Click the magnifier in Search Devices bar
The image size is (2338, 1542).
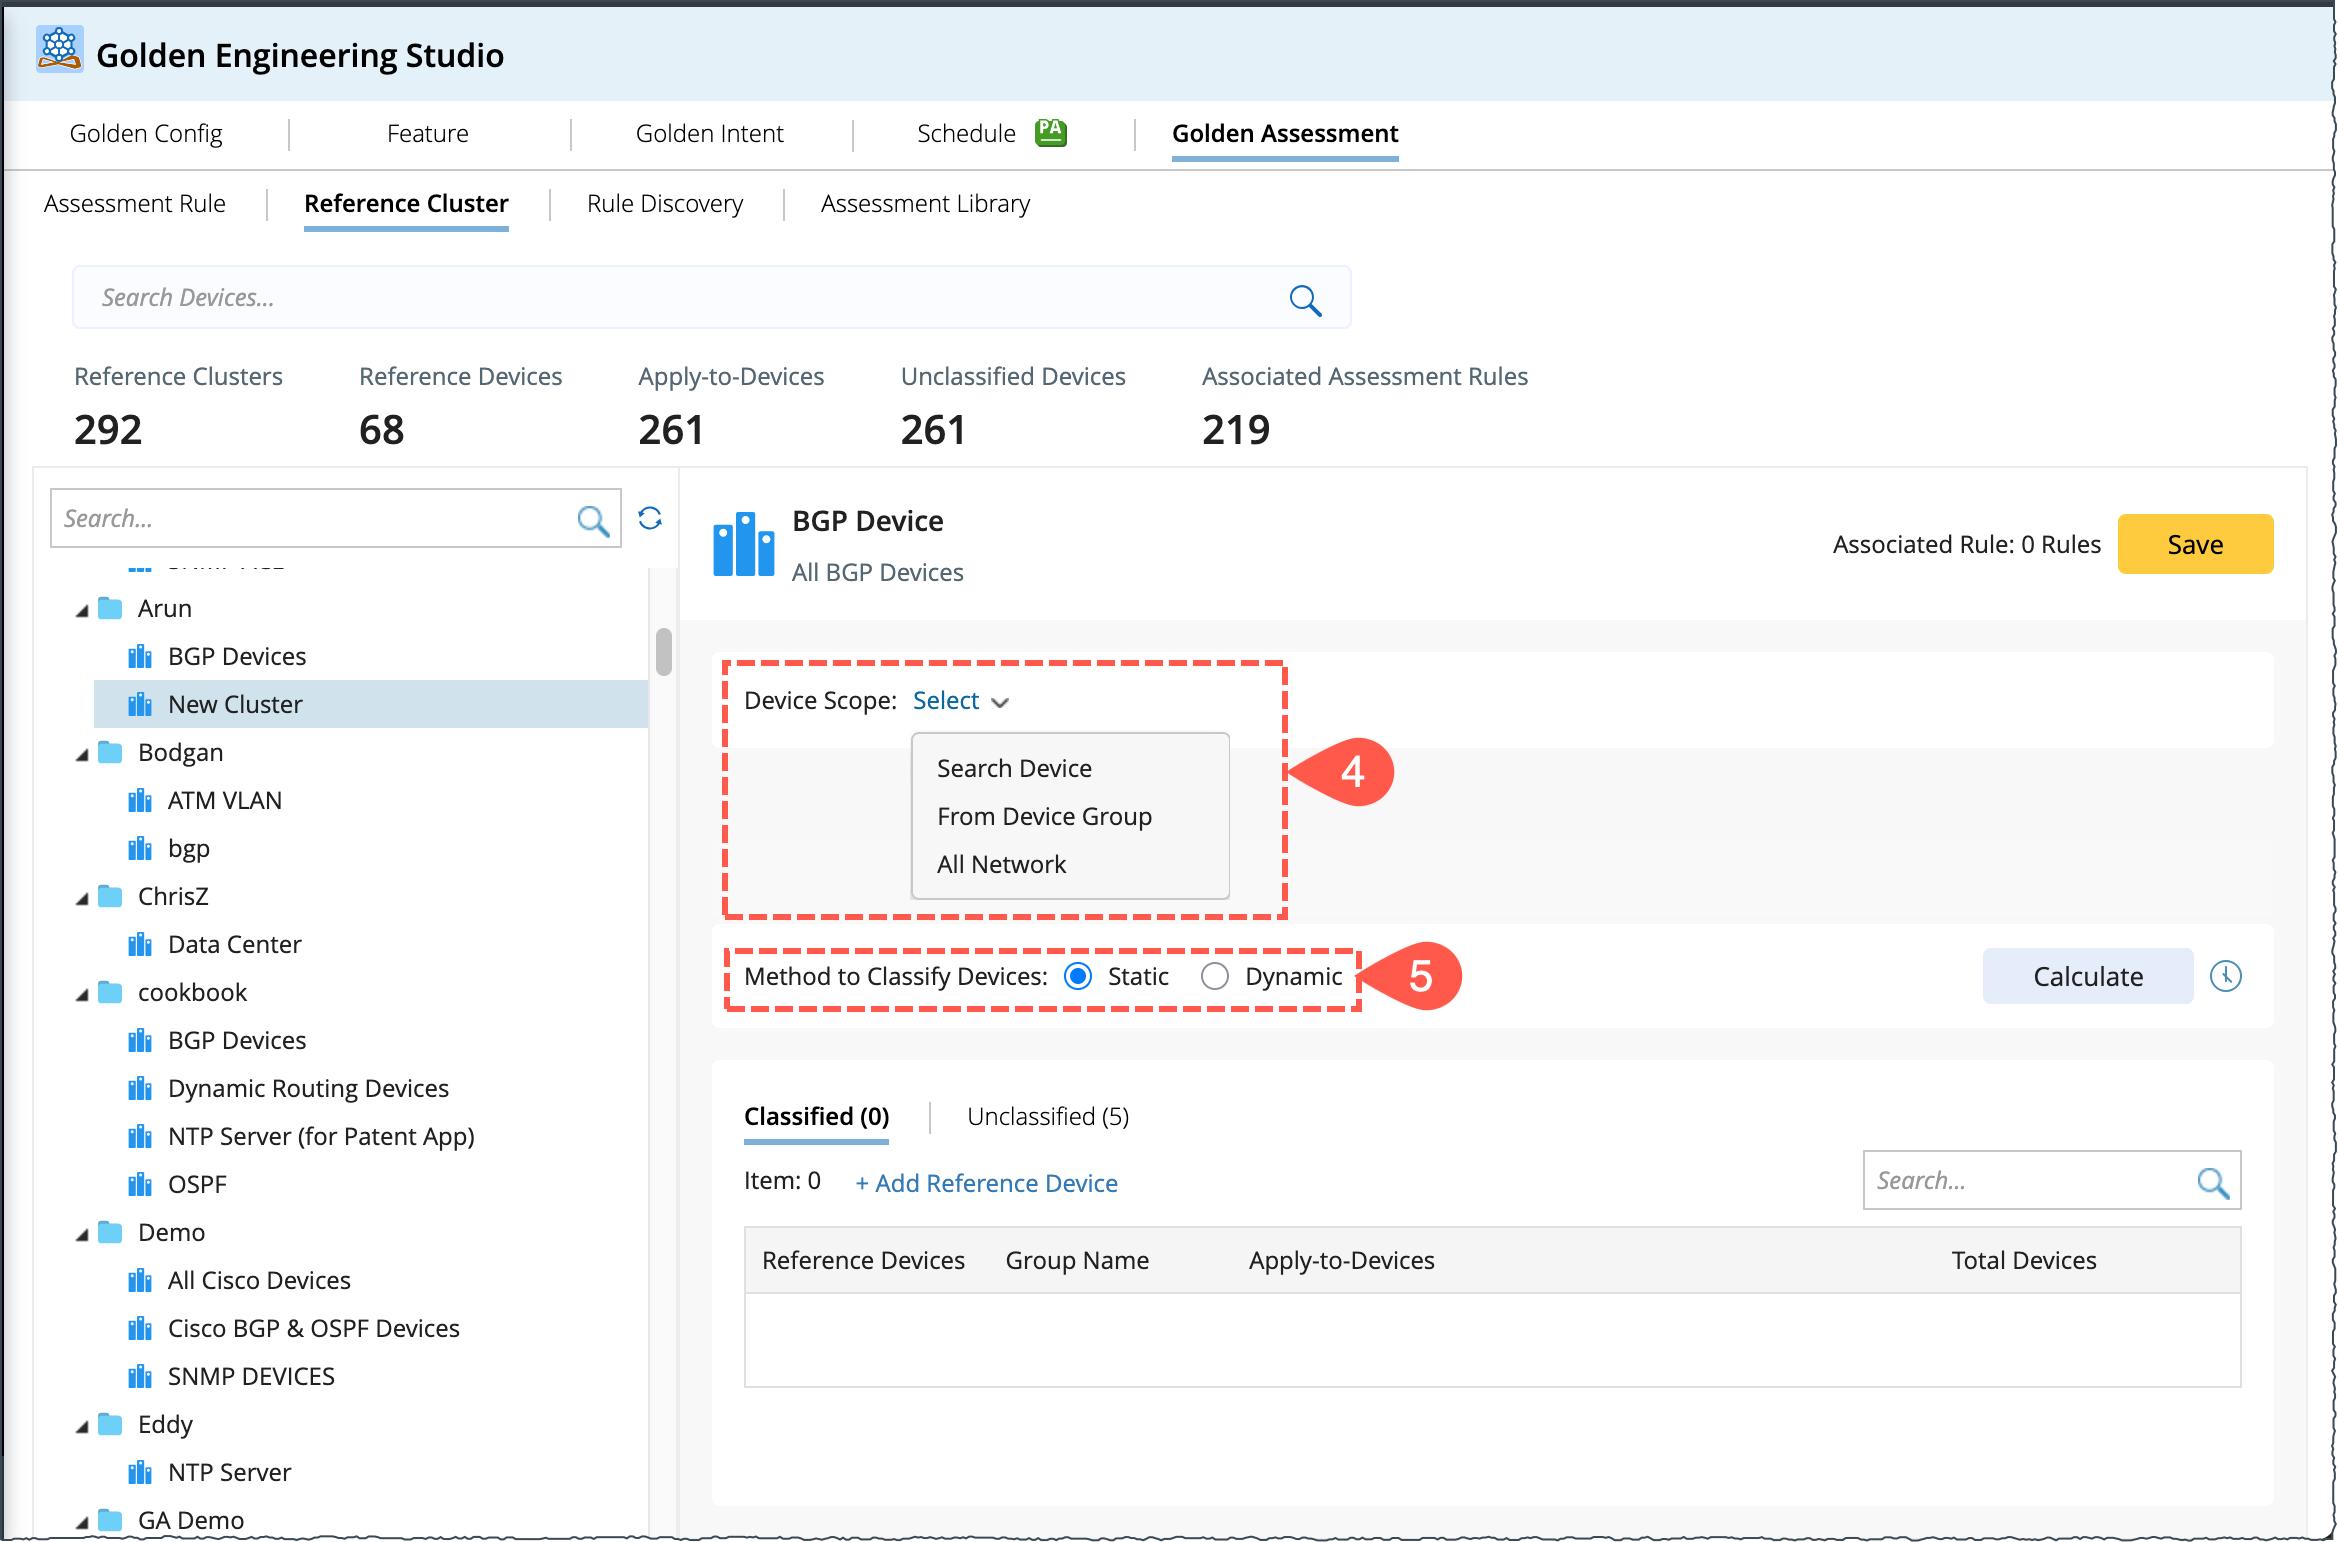1305,300
